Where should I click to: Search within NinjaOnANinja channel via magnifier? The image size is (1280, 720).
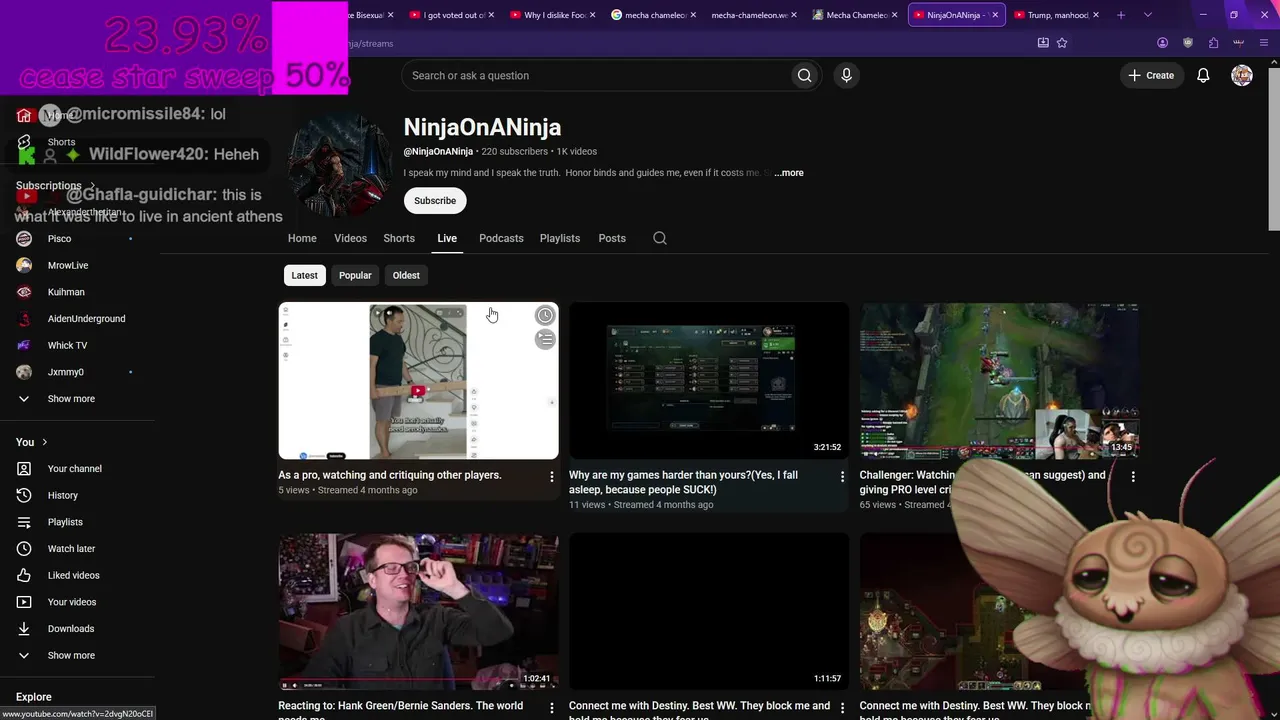click(x=660, y=238)
